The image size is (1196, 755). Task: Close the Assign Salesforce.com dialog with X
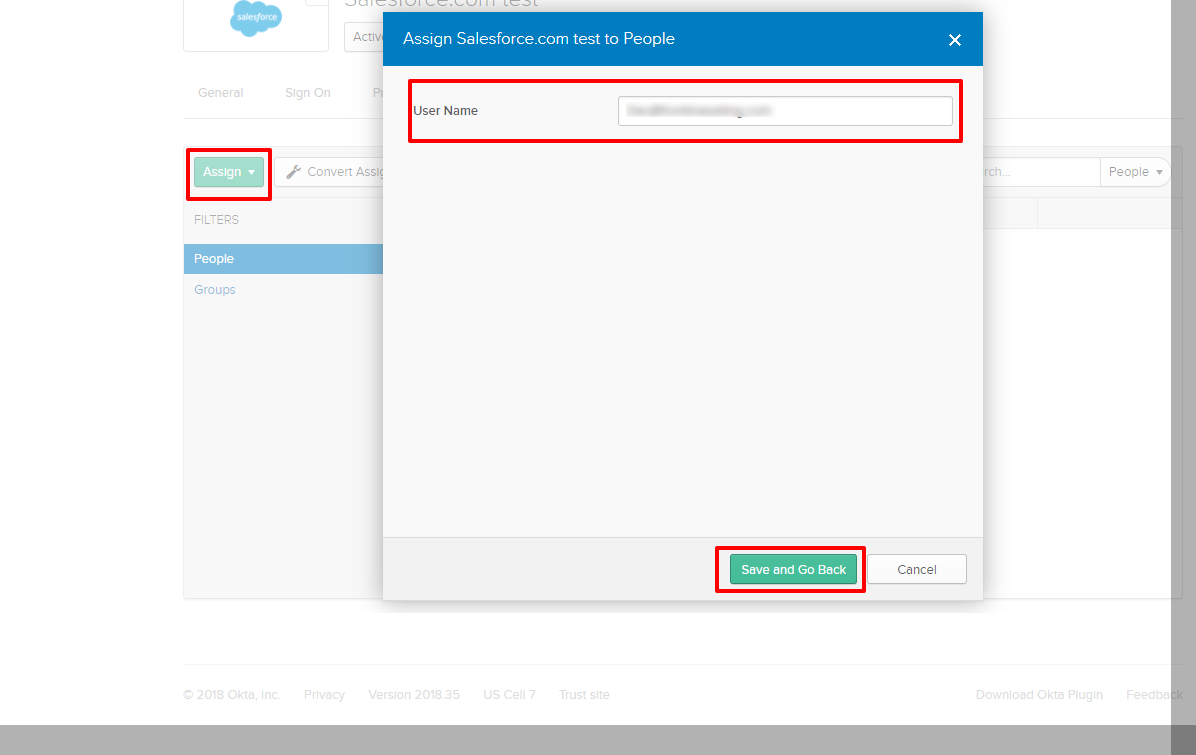tap(954, 40)
